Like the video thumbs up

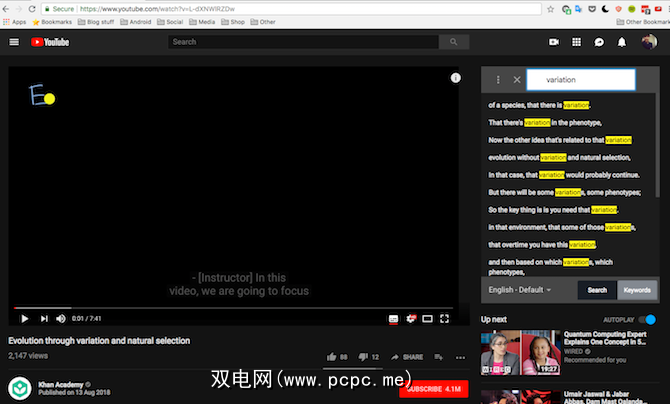click(x=337, y=357)
